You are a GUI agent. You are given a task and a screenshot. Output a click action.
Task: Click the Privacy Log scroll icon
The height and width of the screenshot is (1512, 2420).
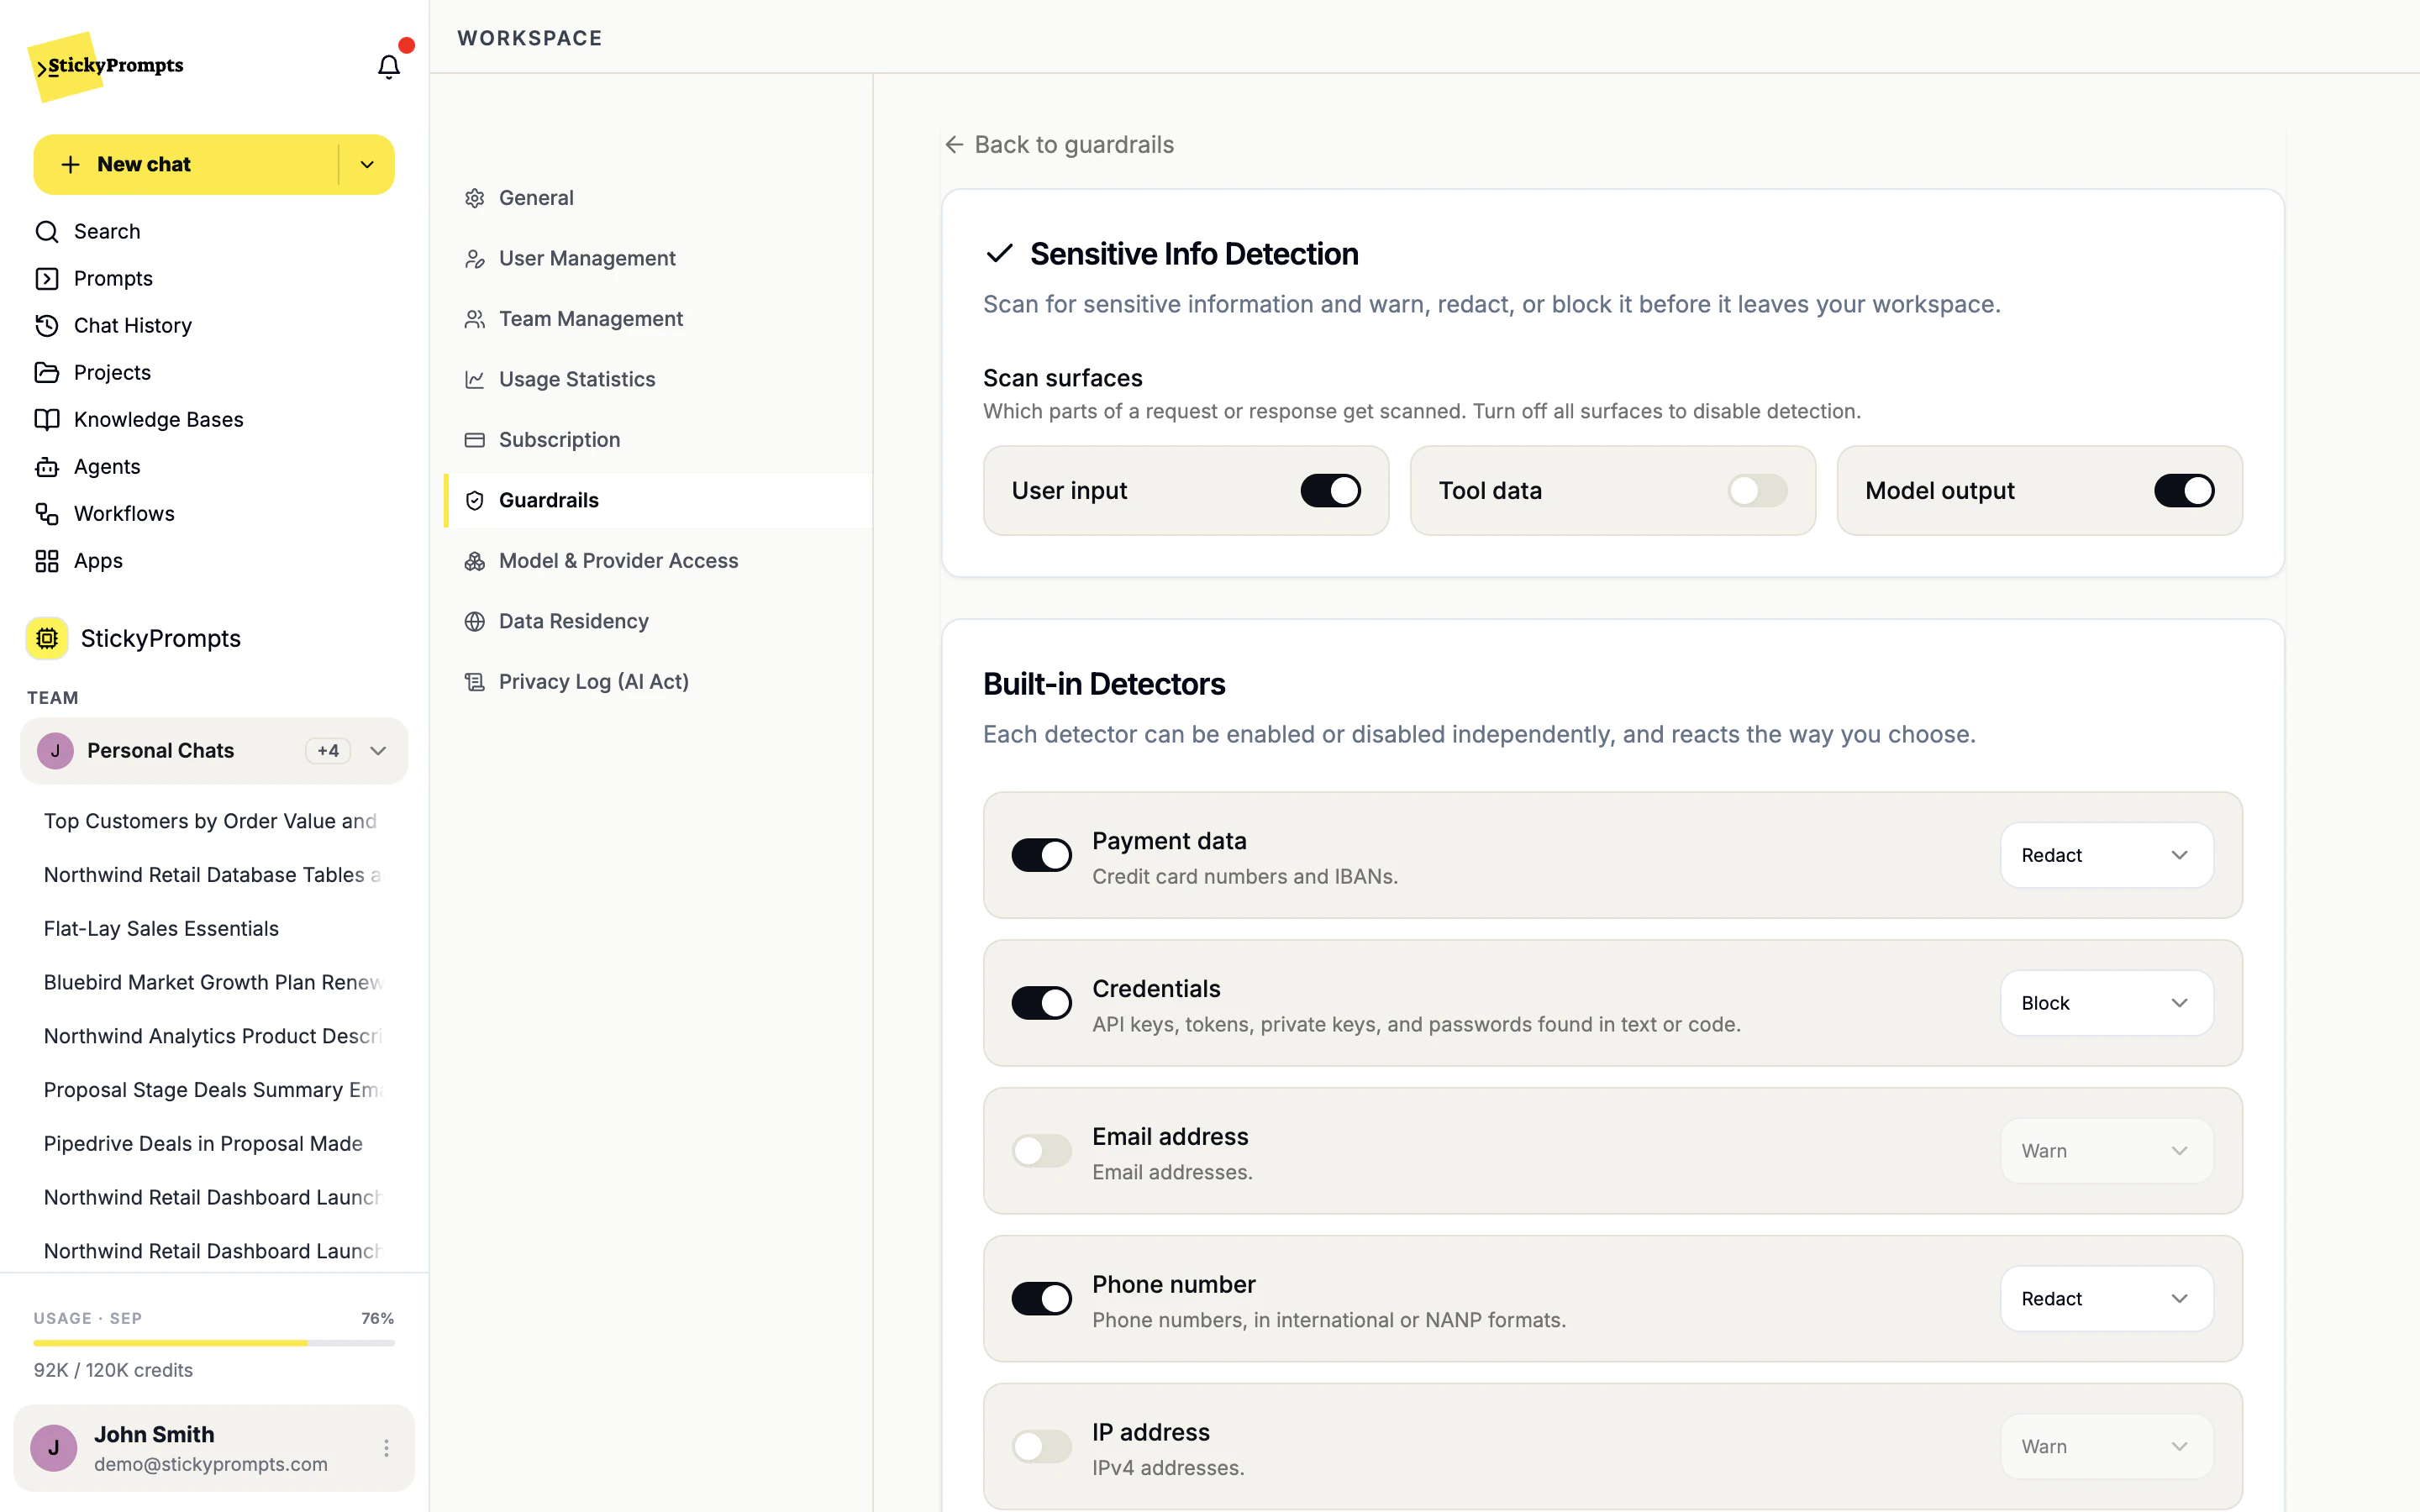tap(475, 682)
